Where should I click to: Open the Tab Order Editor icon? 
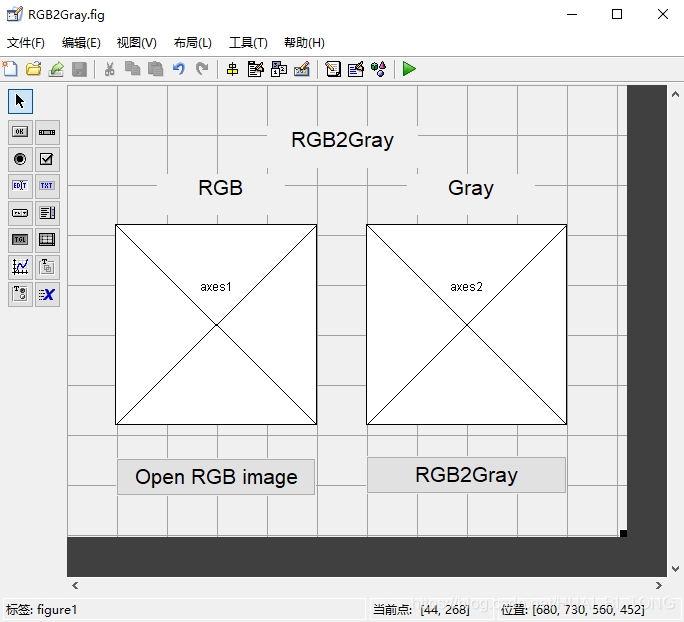(x=279, y=69)
